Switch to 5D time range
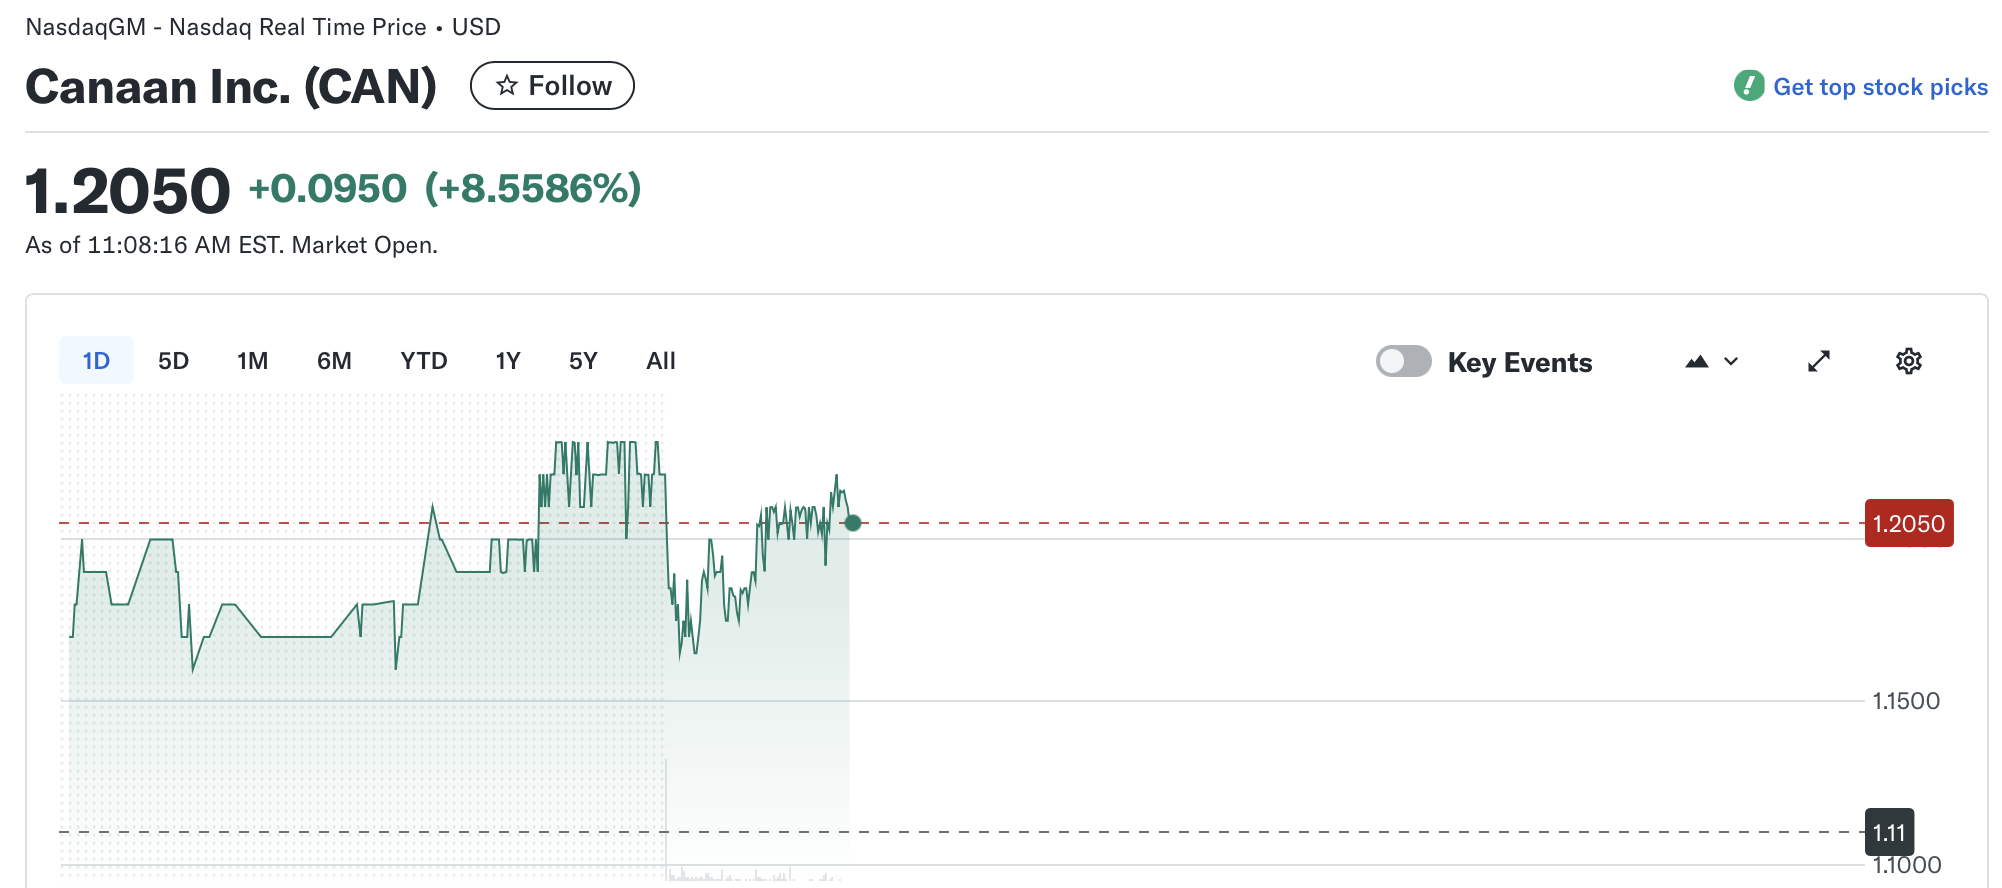The width and height of the screenshot is (2002, 888). [x=173, y=361]
